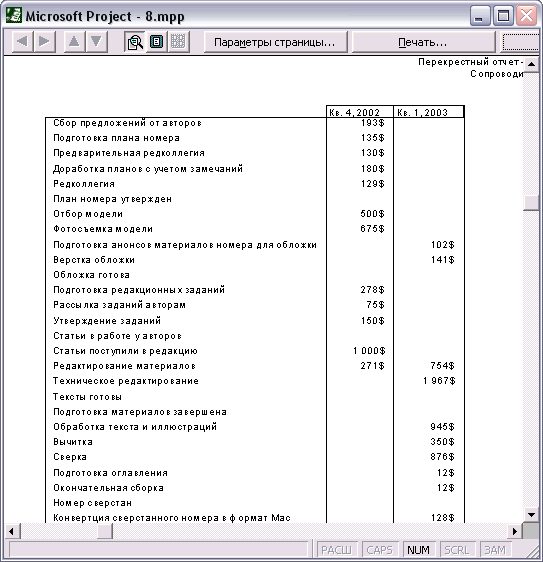This screenshot has height=562, width=543.
Task: Maximize the Microsoft Project window
Action: pos(503,16)
